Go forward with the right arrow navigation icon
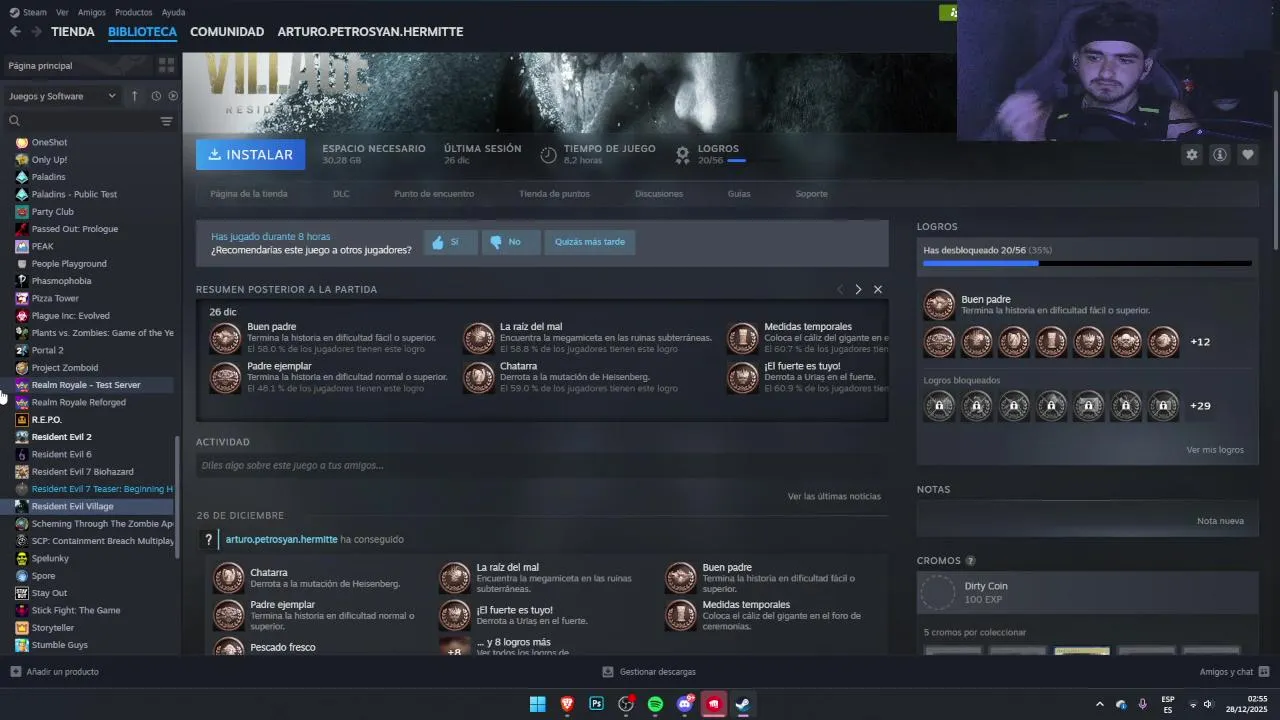Screen dimensions: 1280x720 coord(36,32)
